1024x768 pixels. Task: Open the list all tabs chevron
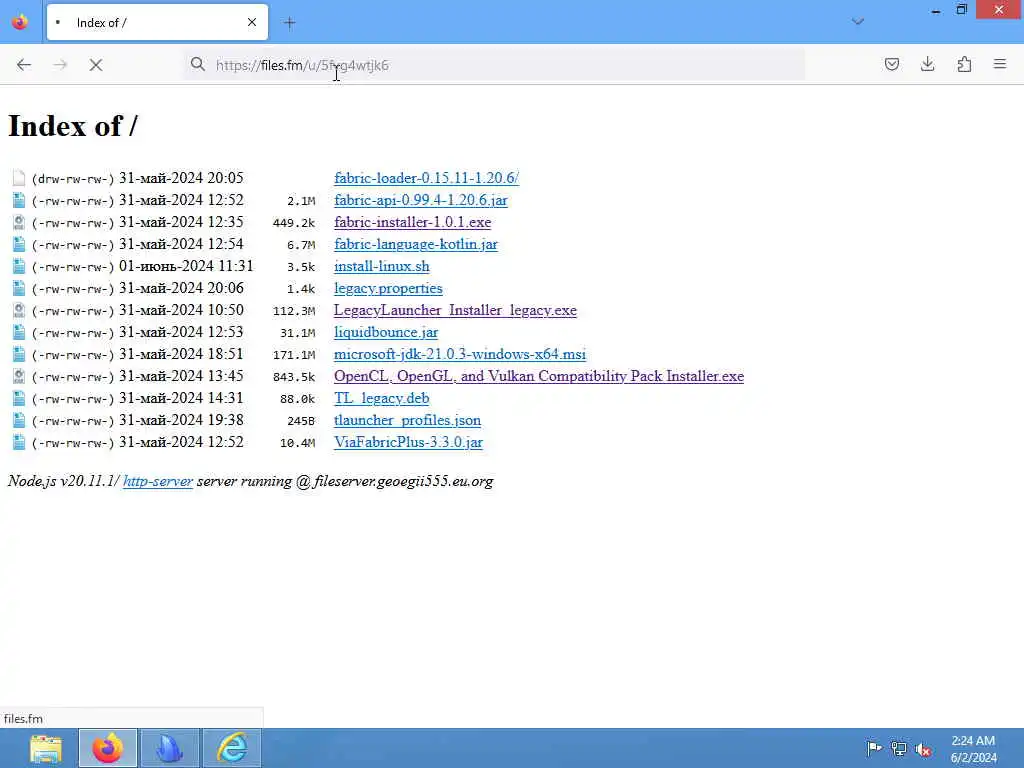coord(858,22)
